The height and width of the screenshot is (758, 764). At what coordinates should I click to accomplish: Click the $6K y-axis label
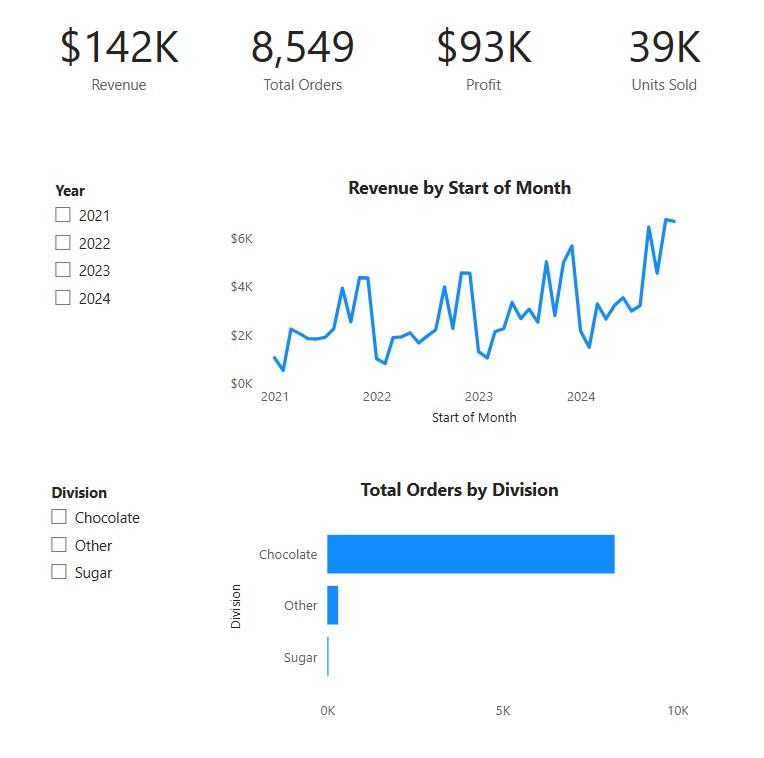pos(242,239)
